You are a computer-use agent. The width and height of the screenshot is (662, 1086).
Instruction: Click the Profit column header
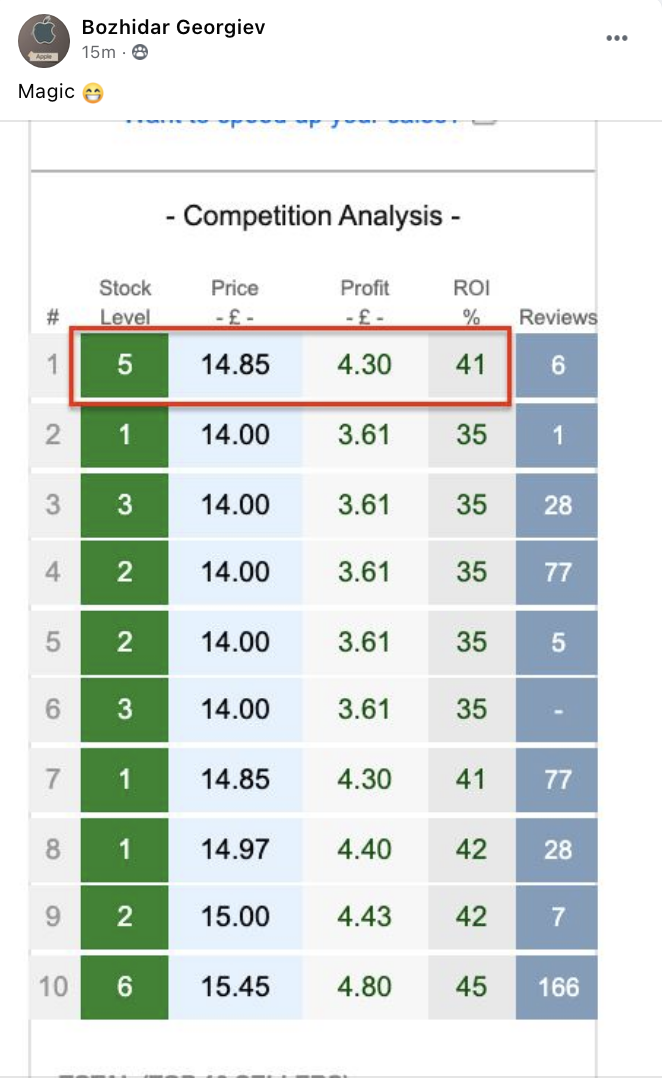[364, 302]
